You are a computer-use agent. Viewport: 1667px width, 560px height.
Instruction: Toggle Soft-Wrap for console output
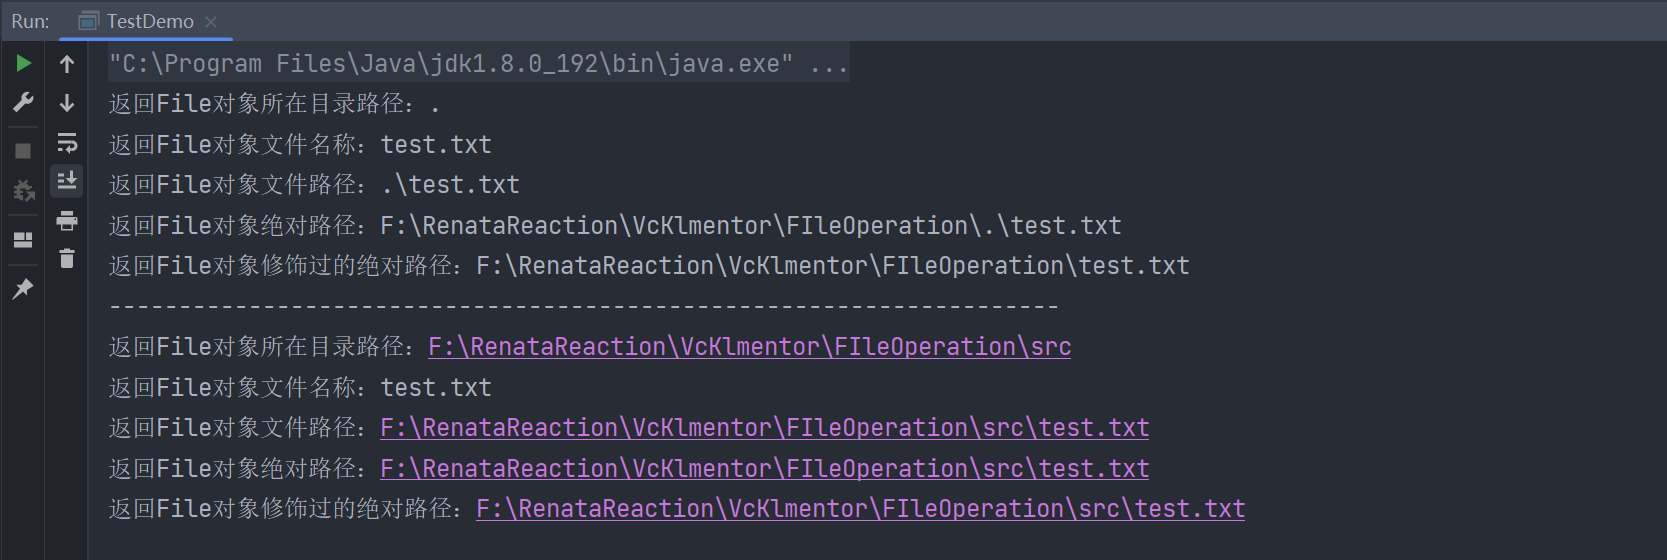click(67, 143)
